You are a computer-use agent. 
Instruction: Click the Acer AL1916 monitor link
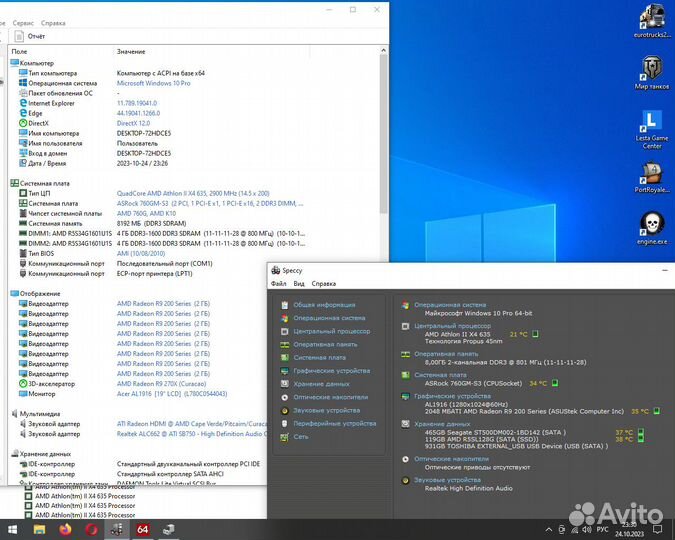172,394
